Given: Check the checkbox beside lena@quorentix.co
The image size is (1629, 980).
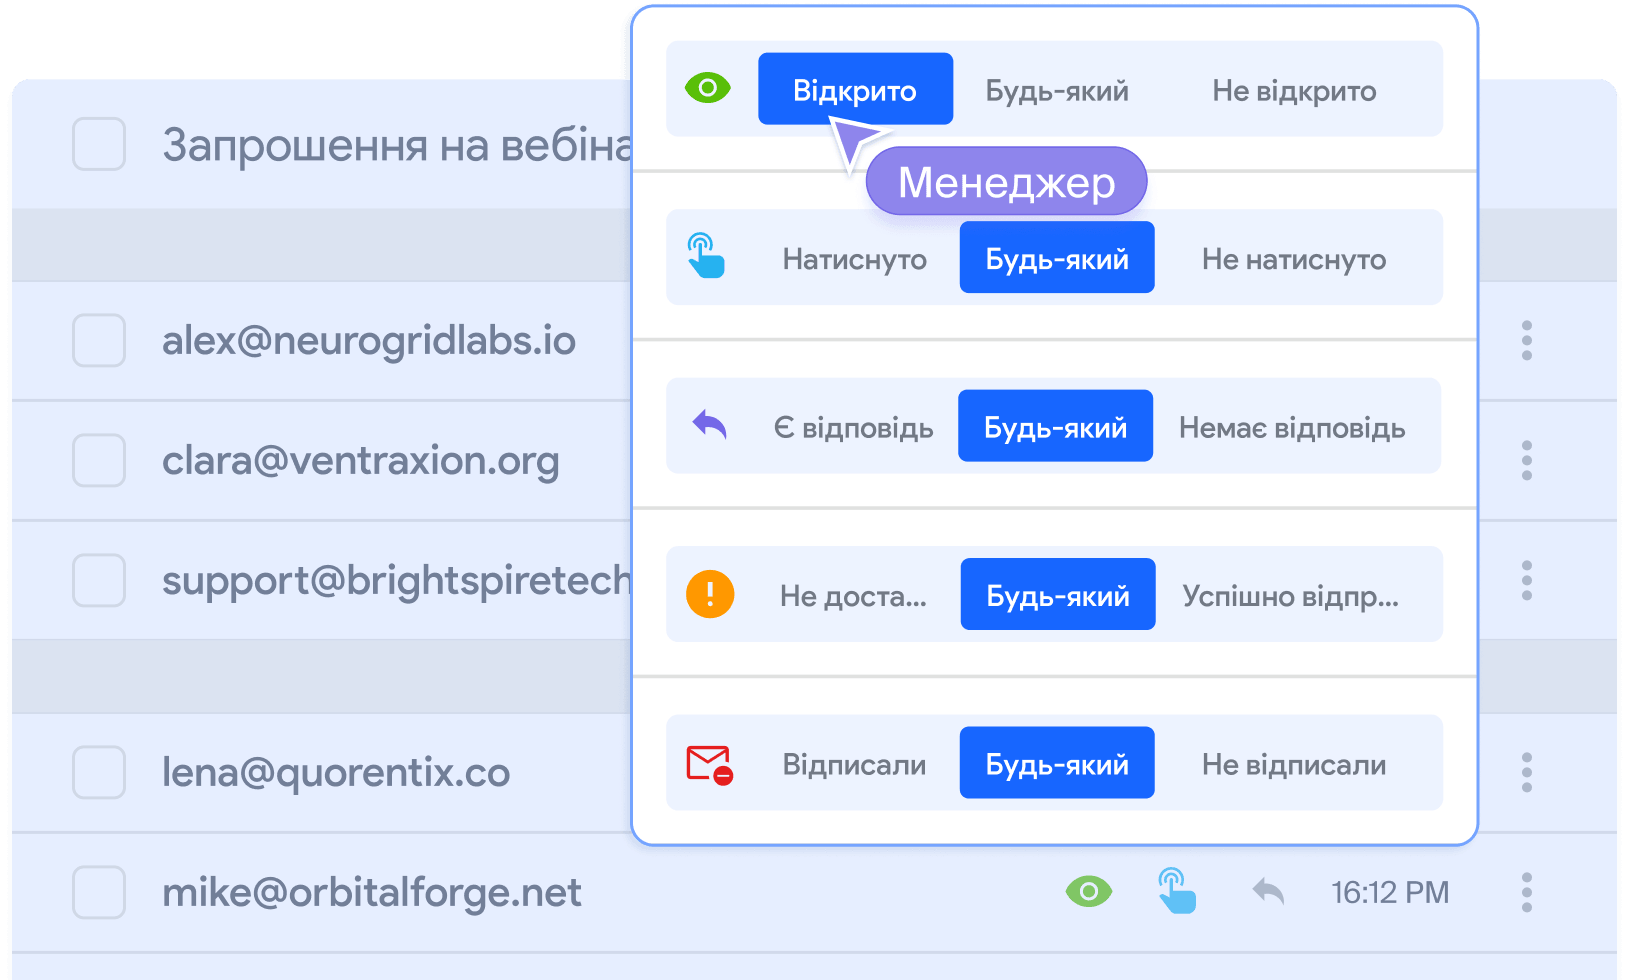Looking at the screenshot, I should (98, 772).
